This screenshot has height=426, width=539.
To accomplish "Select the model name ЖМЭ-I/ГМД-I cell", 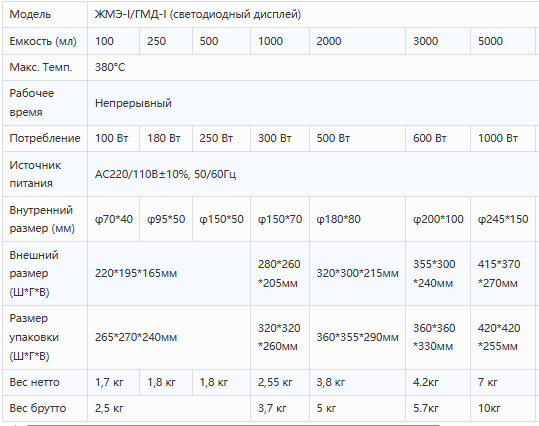I will pos(313,14).
